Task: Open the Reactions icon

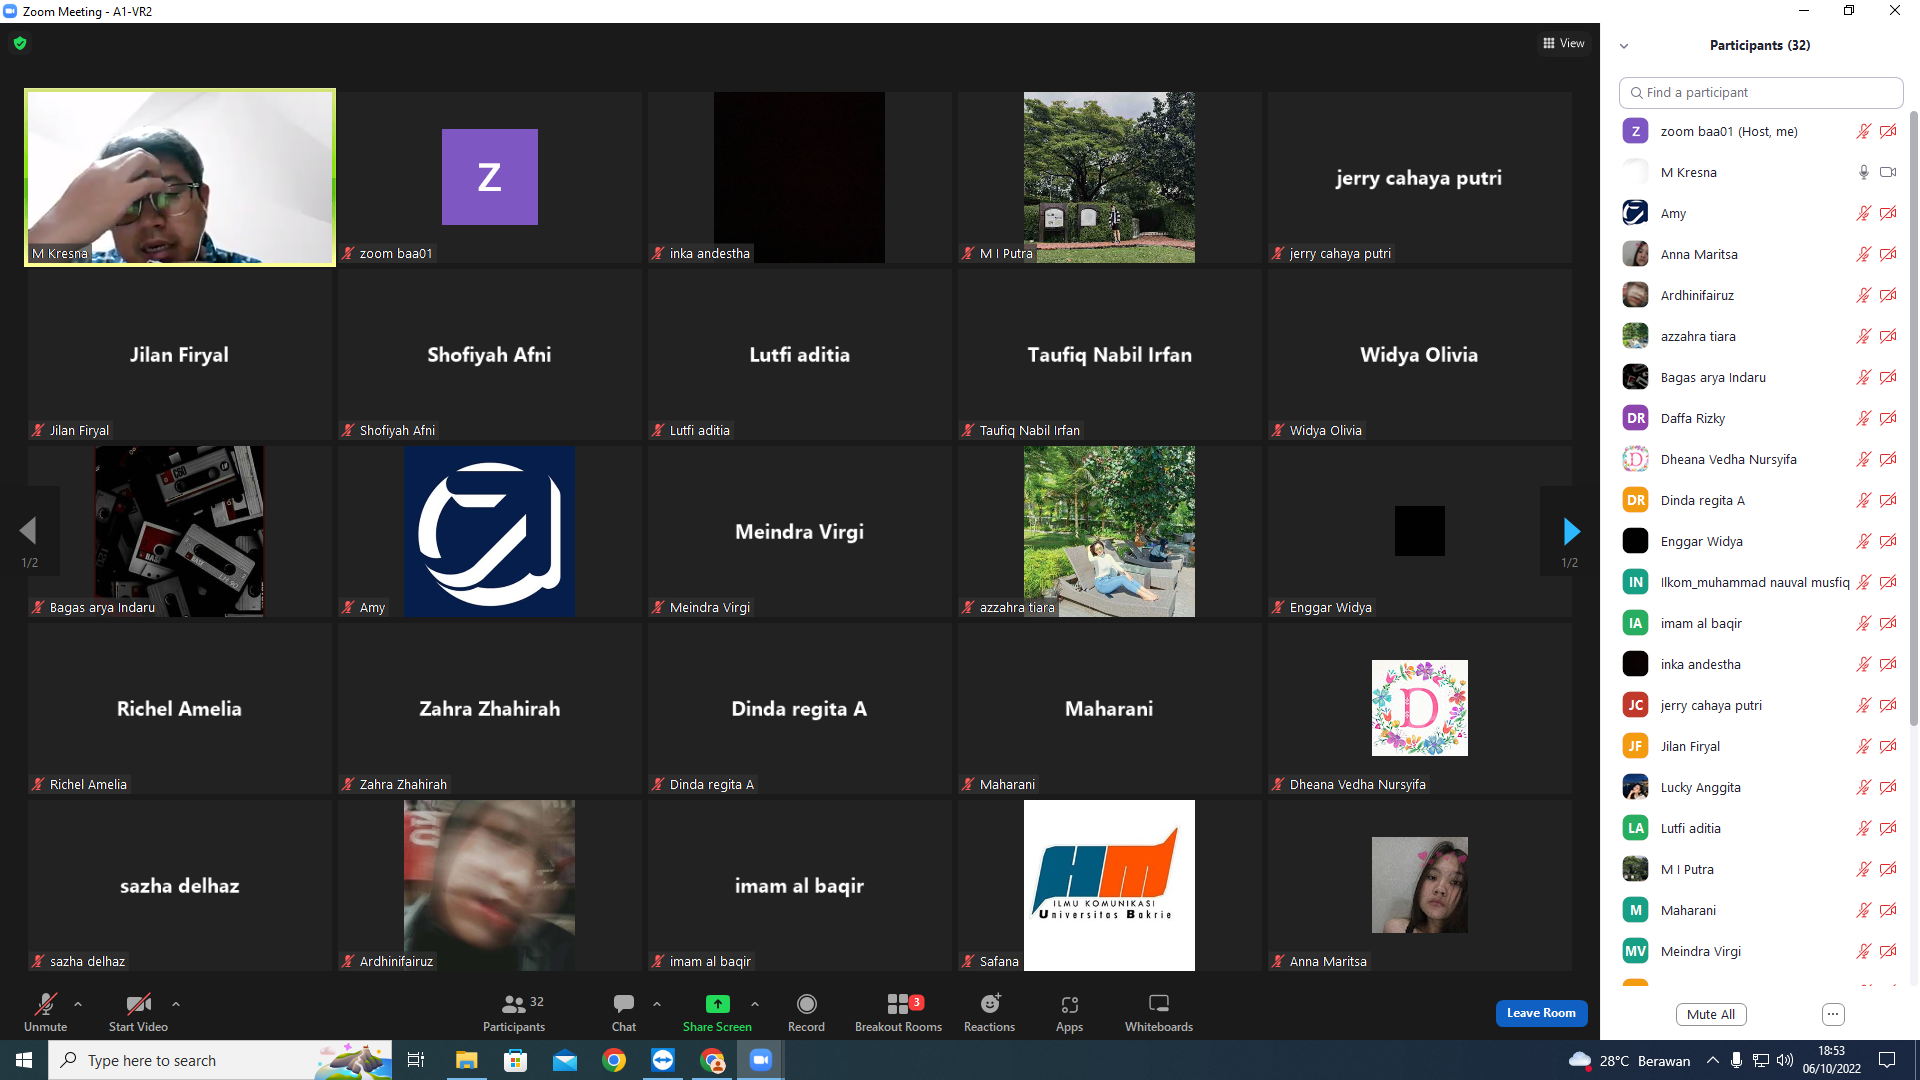Action: [x=990, y=1004]
